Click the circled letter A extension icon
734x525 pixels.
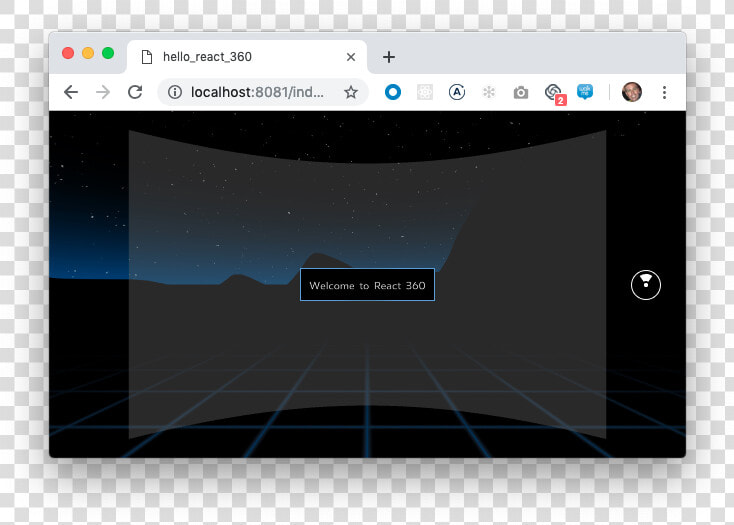coord(457,92)
